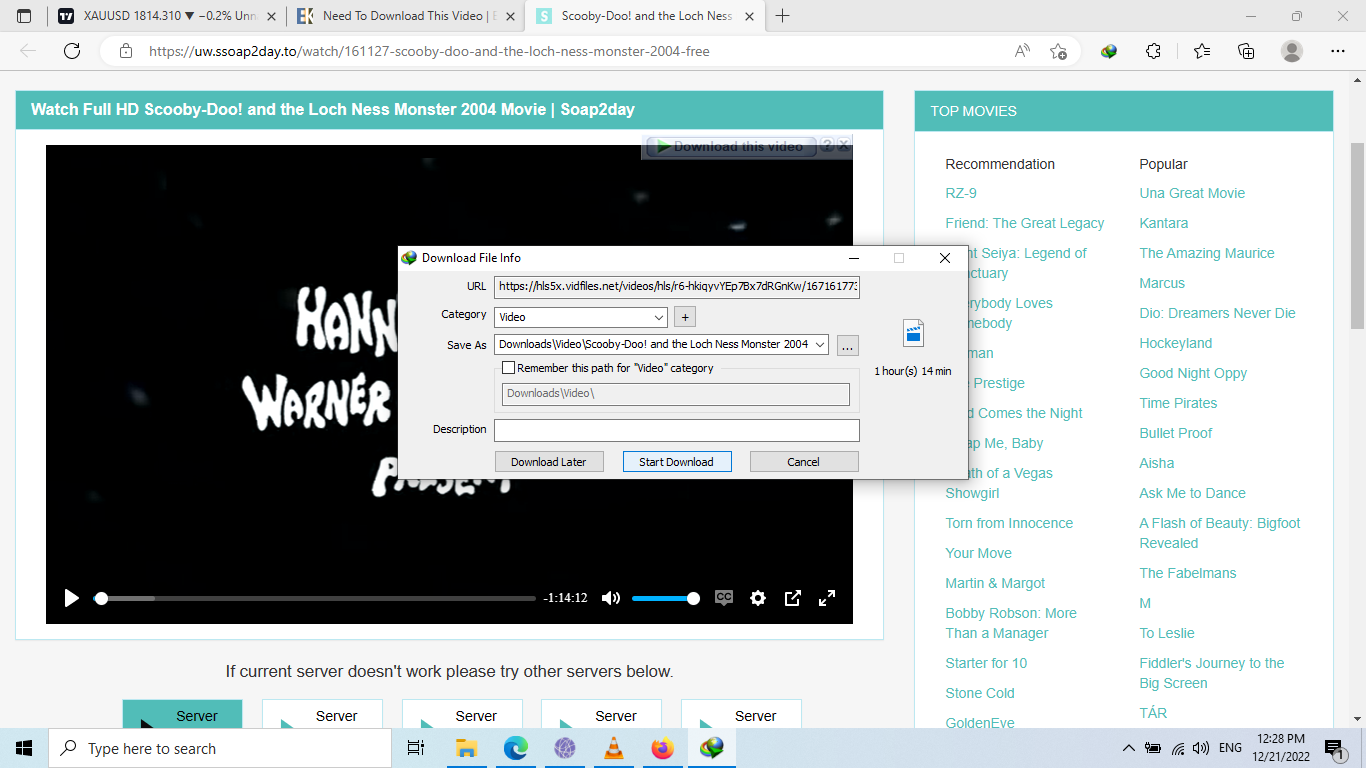Viewport: 1366px width, 768px height.
Task: Add this page to favorites
Action: point(1058,51)
